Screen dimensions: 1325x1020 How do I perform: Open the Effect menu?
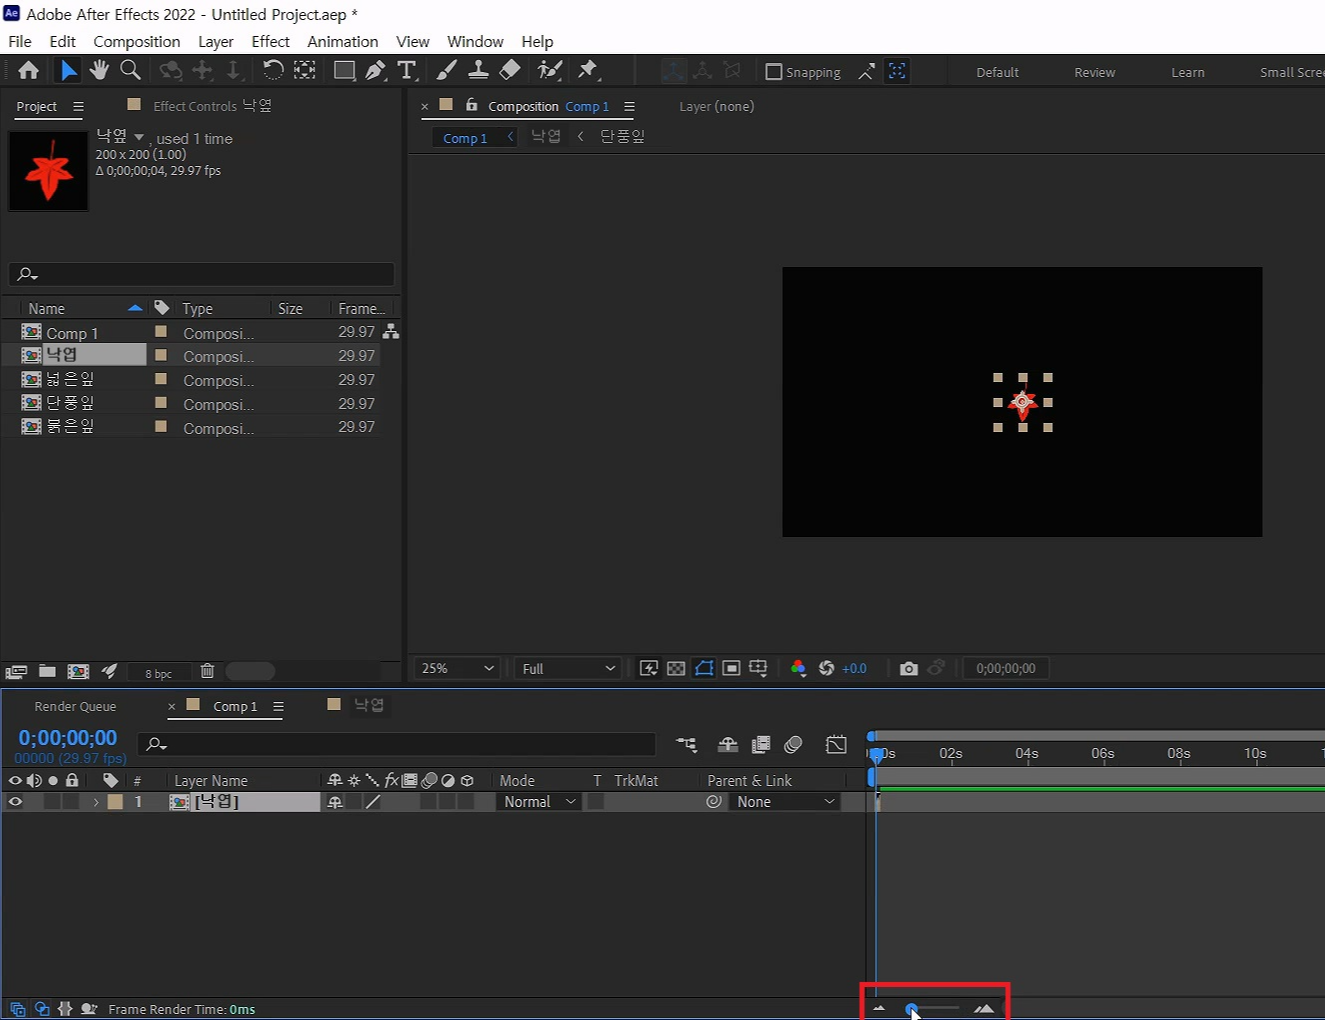coord(270,41)
